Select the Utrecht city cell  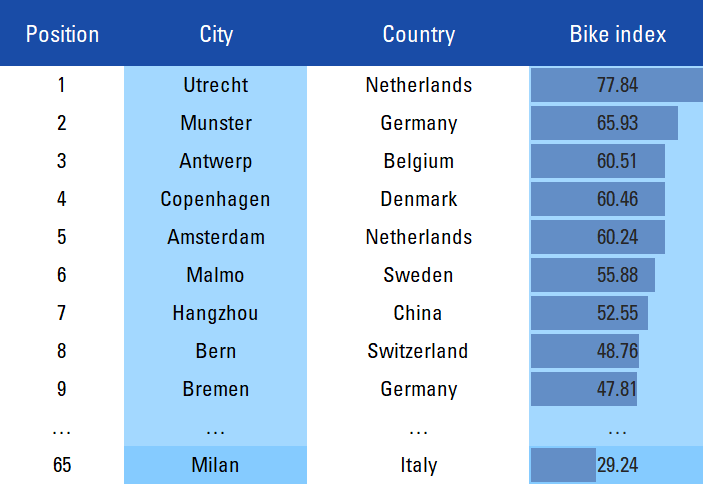click(216, 85)
